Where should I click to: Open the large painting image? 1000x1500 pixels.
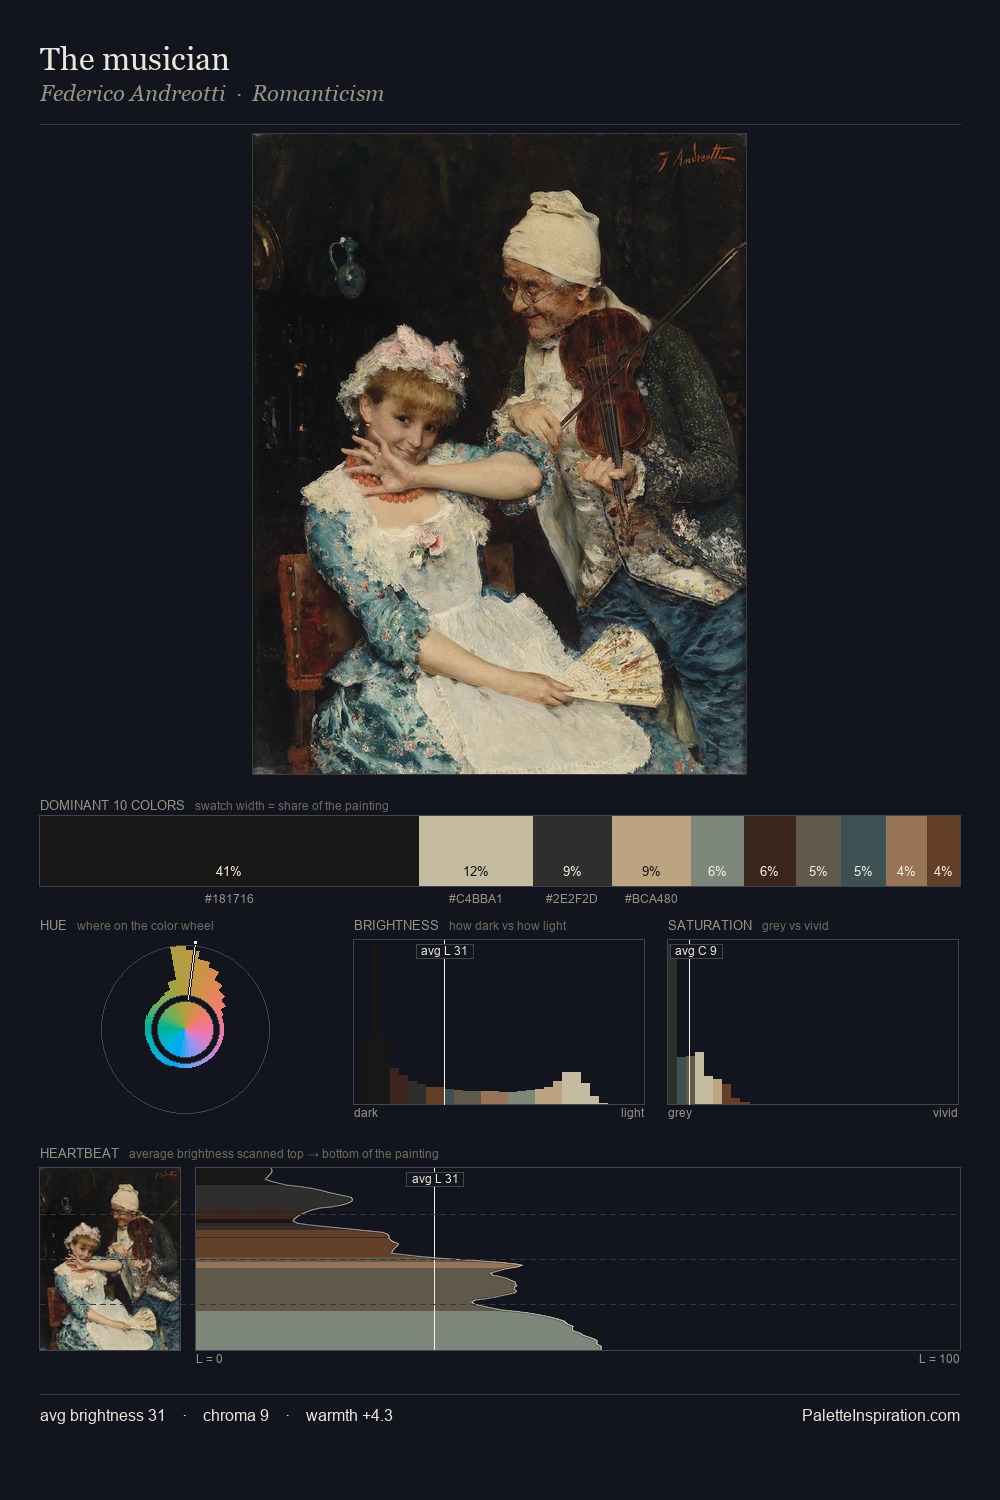coord(500,454)
